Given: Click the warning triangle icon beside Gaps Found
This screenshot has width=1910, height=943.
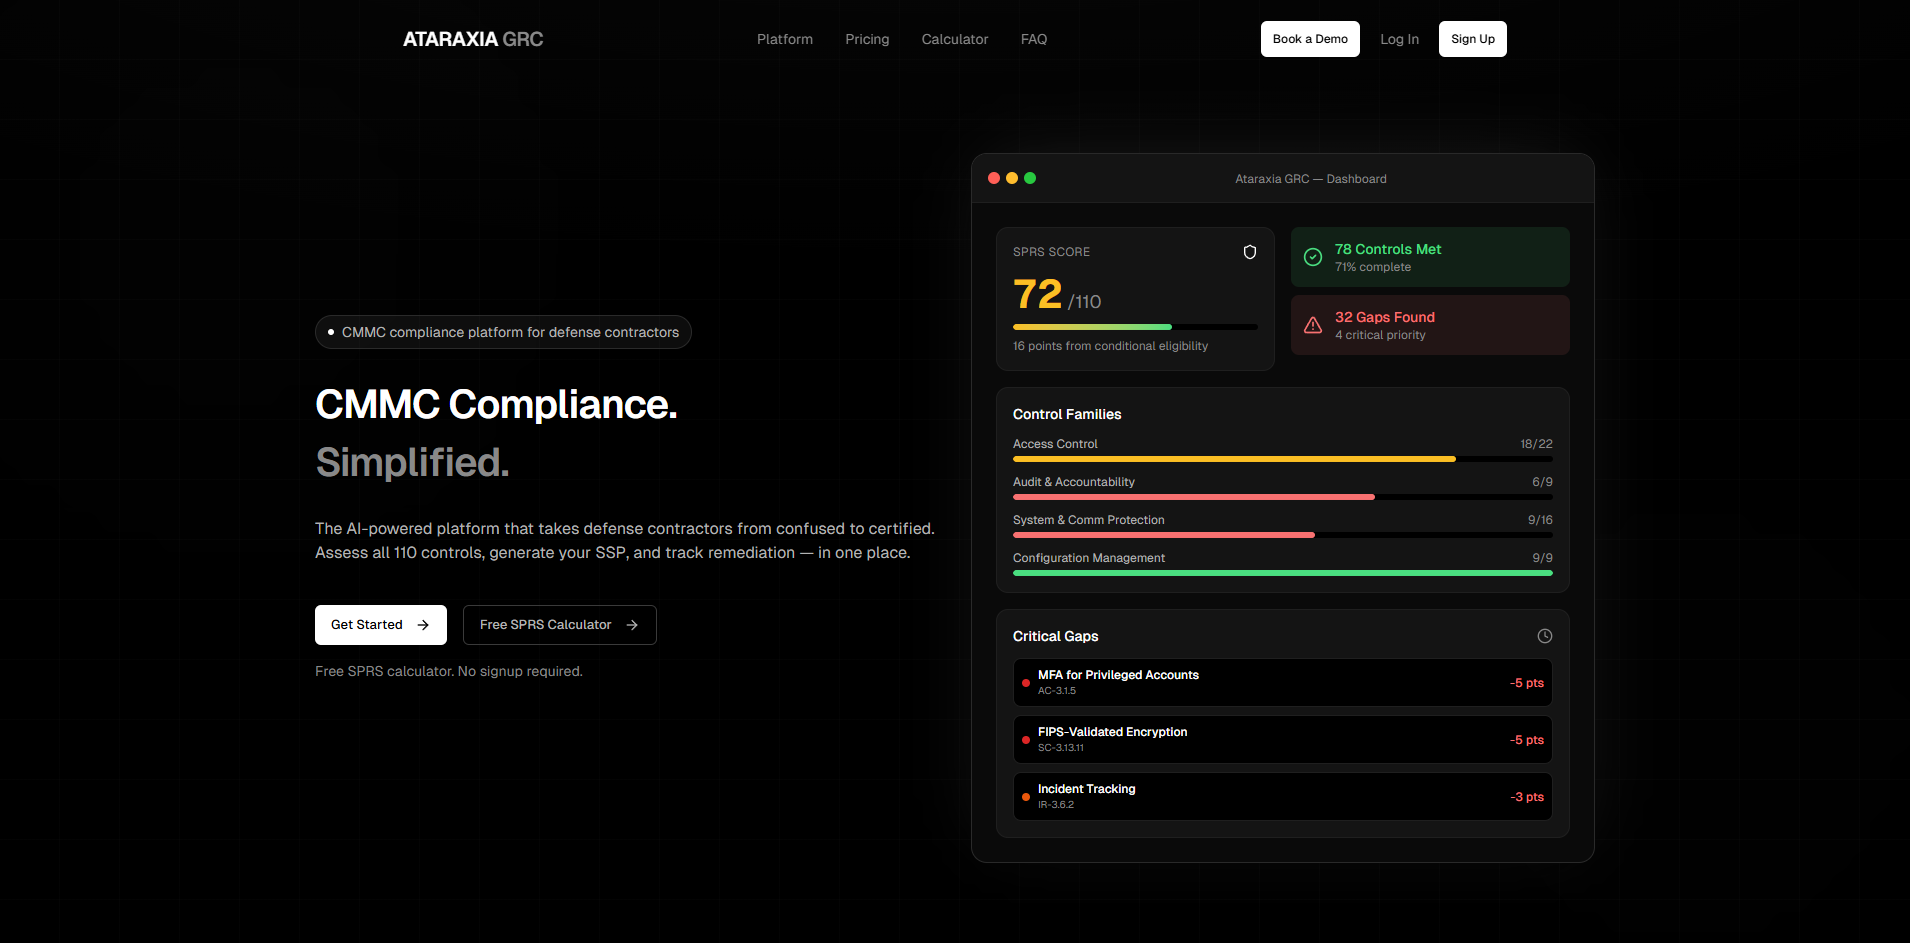Looking at the screenshot, I should coord(1313,325).
